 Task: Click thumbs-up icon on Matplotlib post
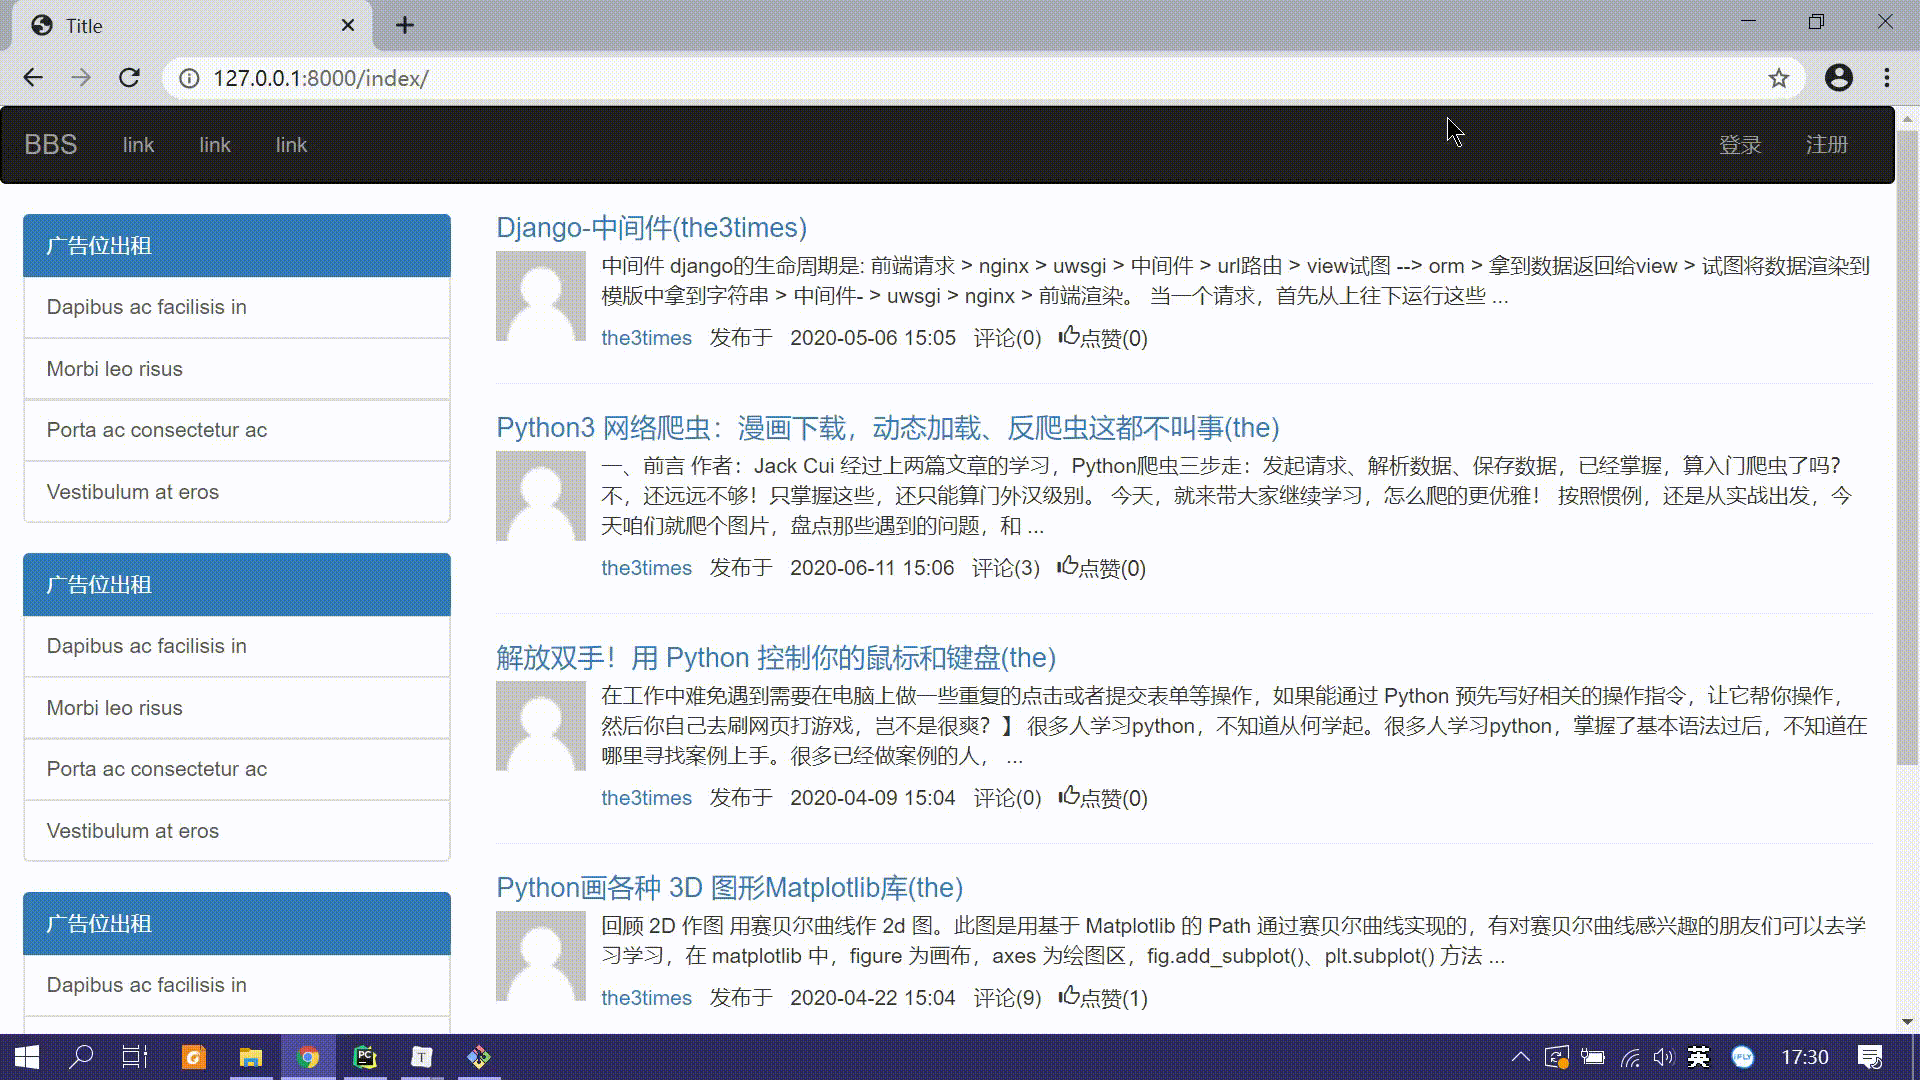tap(1069, 996)
